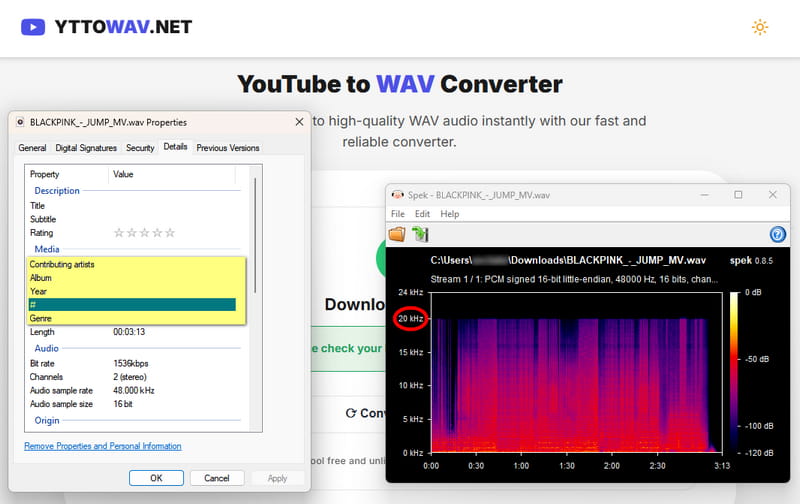Maximize the Spek window
The height and width of the screenshot is (504, 800).
tap(738, 195)
